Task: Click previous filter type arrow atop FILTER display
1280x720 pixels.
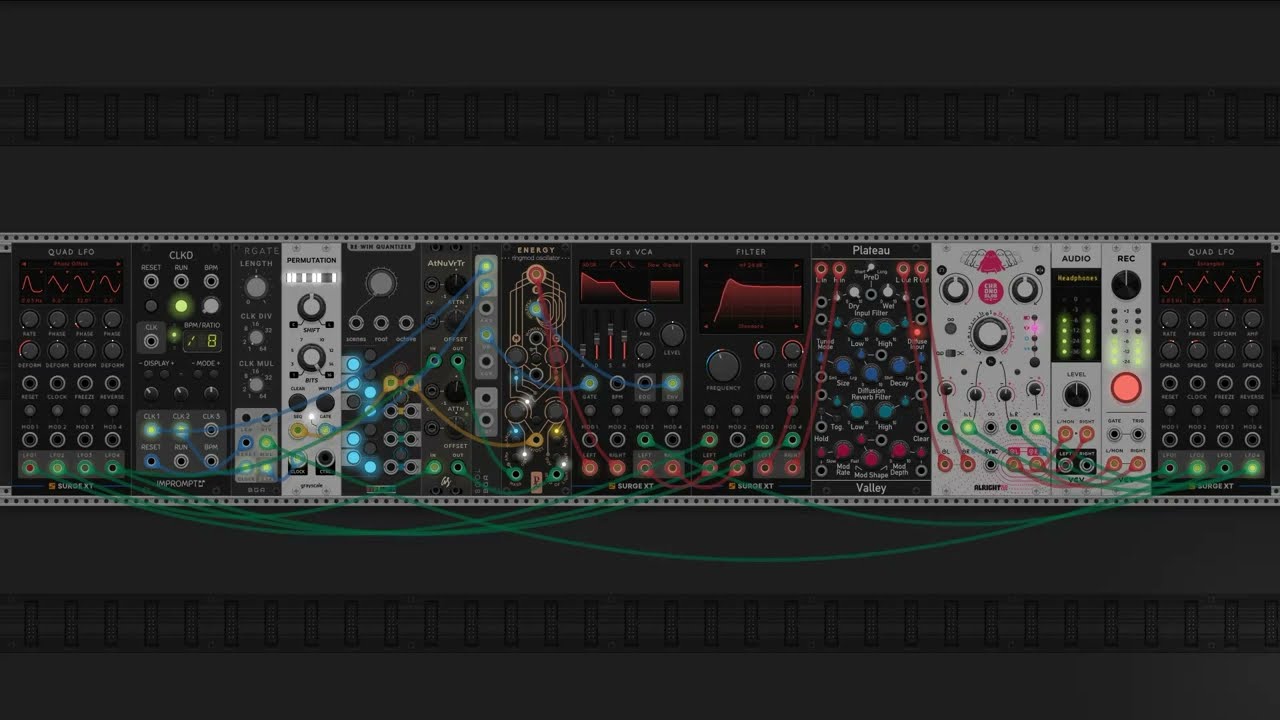Action: click(x=704, y=265)
